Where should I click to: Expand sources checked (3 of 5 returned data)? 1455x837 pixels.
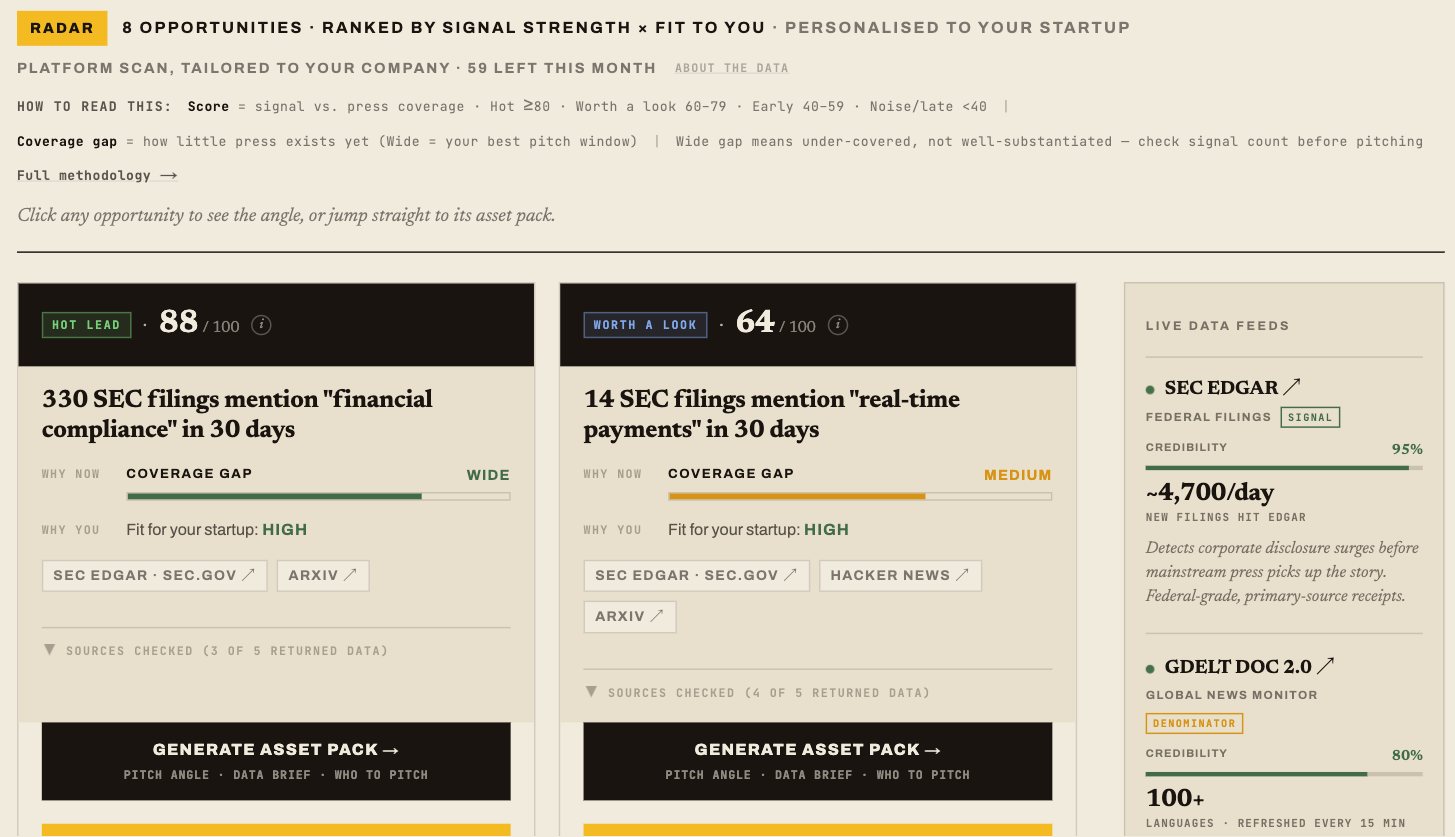(x=216, y=651)
